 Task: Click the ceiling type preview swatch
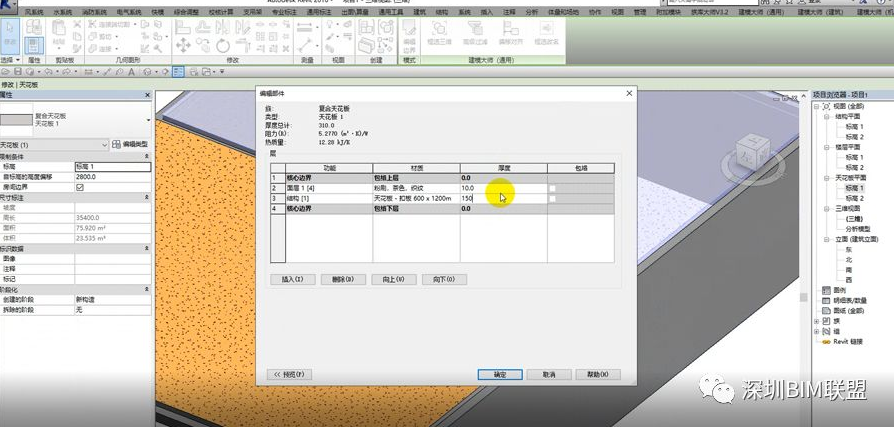[16, 120]
